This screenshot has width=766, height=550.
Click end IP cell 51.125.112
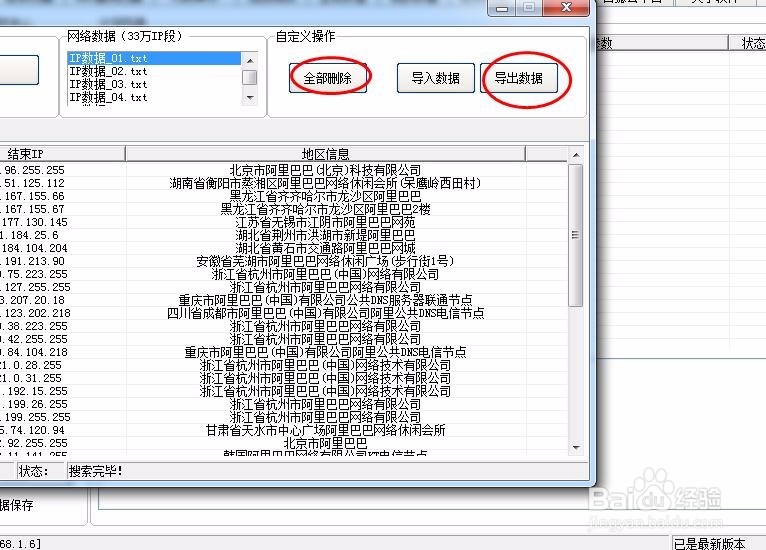pos(34,183)
